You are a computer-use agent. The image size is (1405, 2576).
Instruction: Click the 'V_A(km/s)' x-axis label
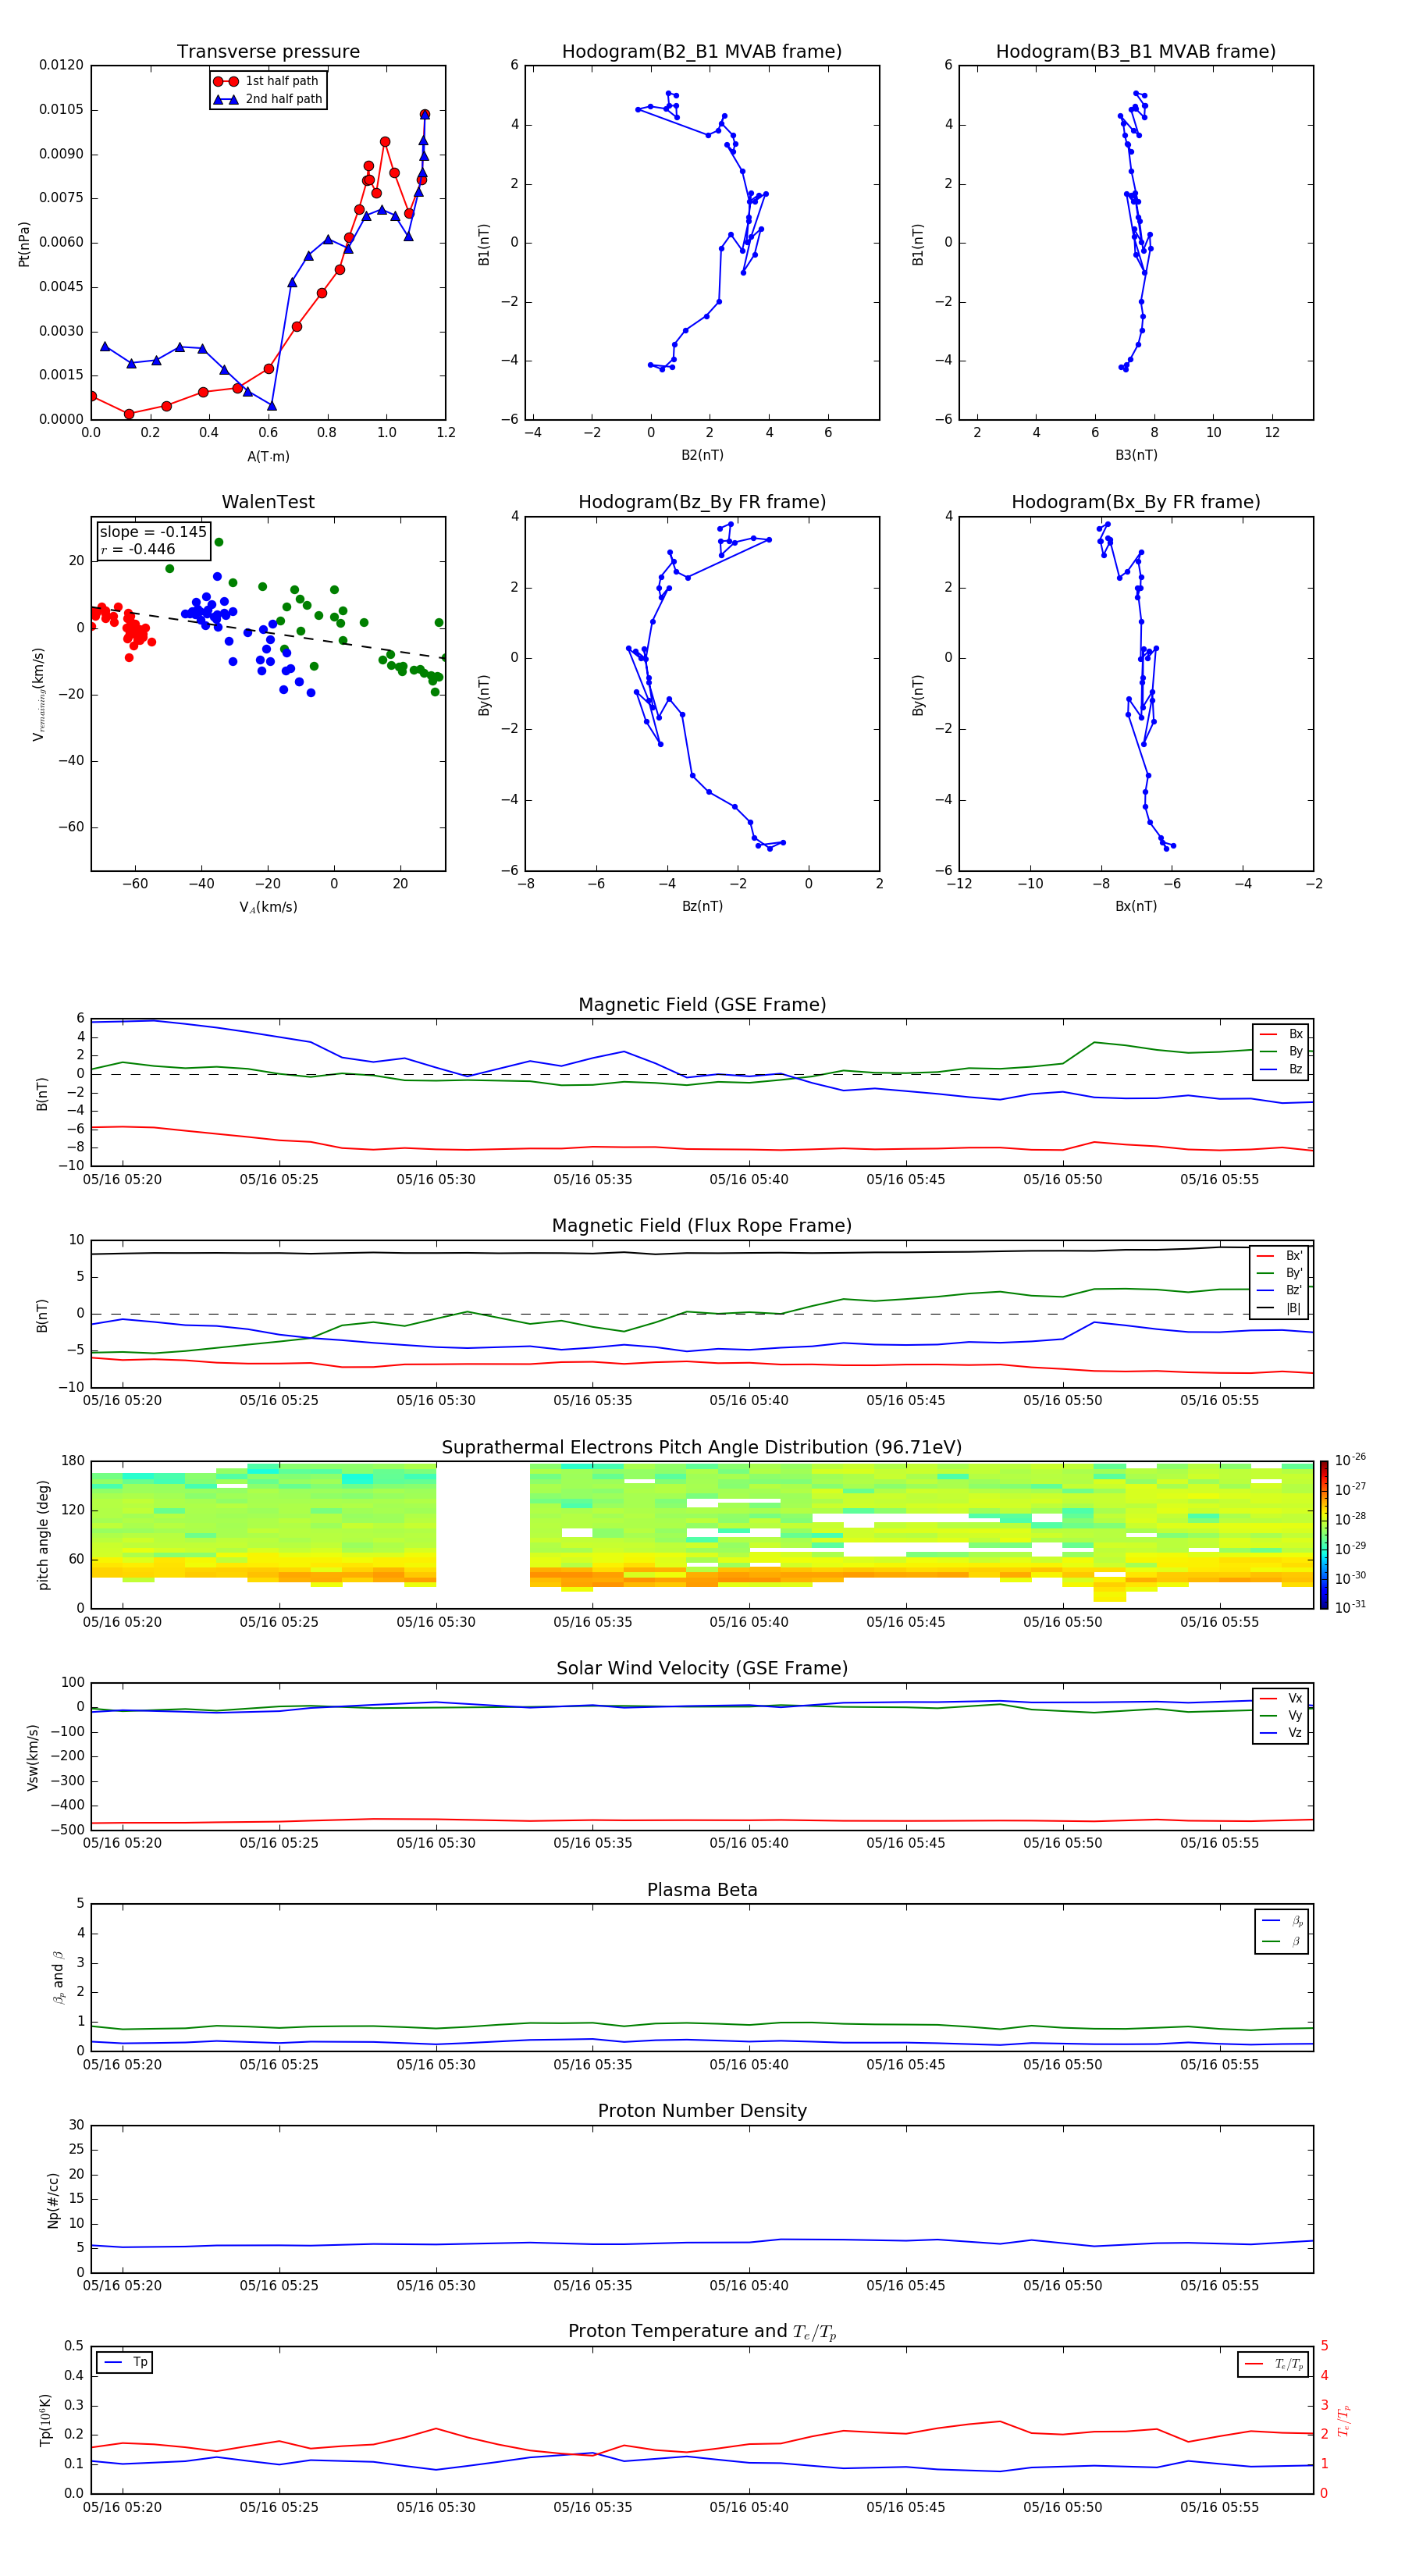point(268,908)
